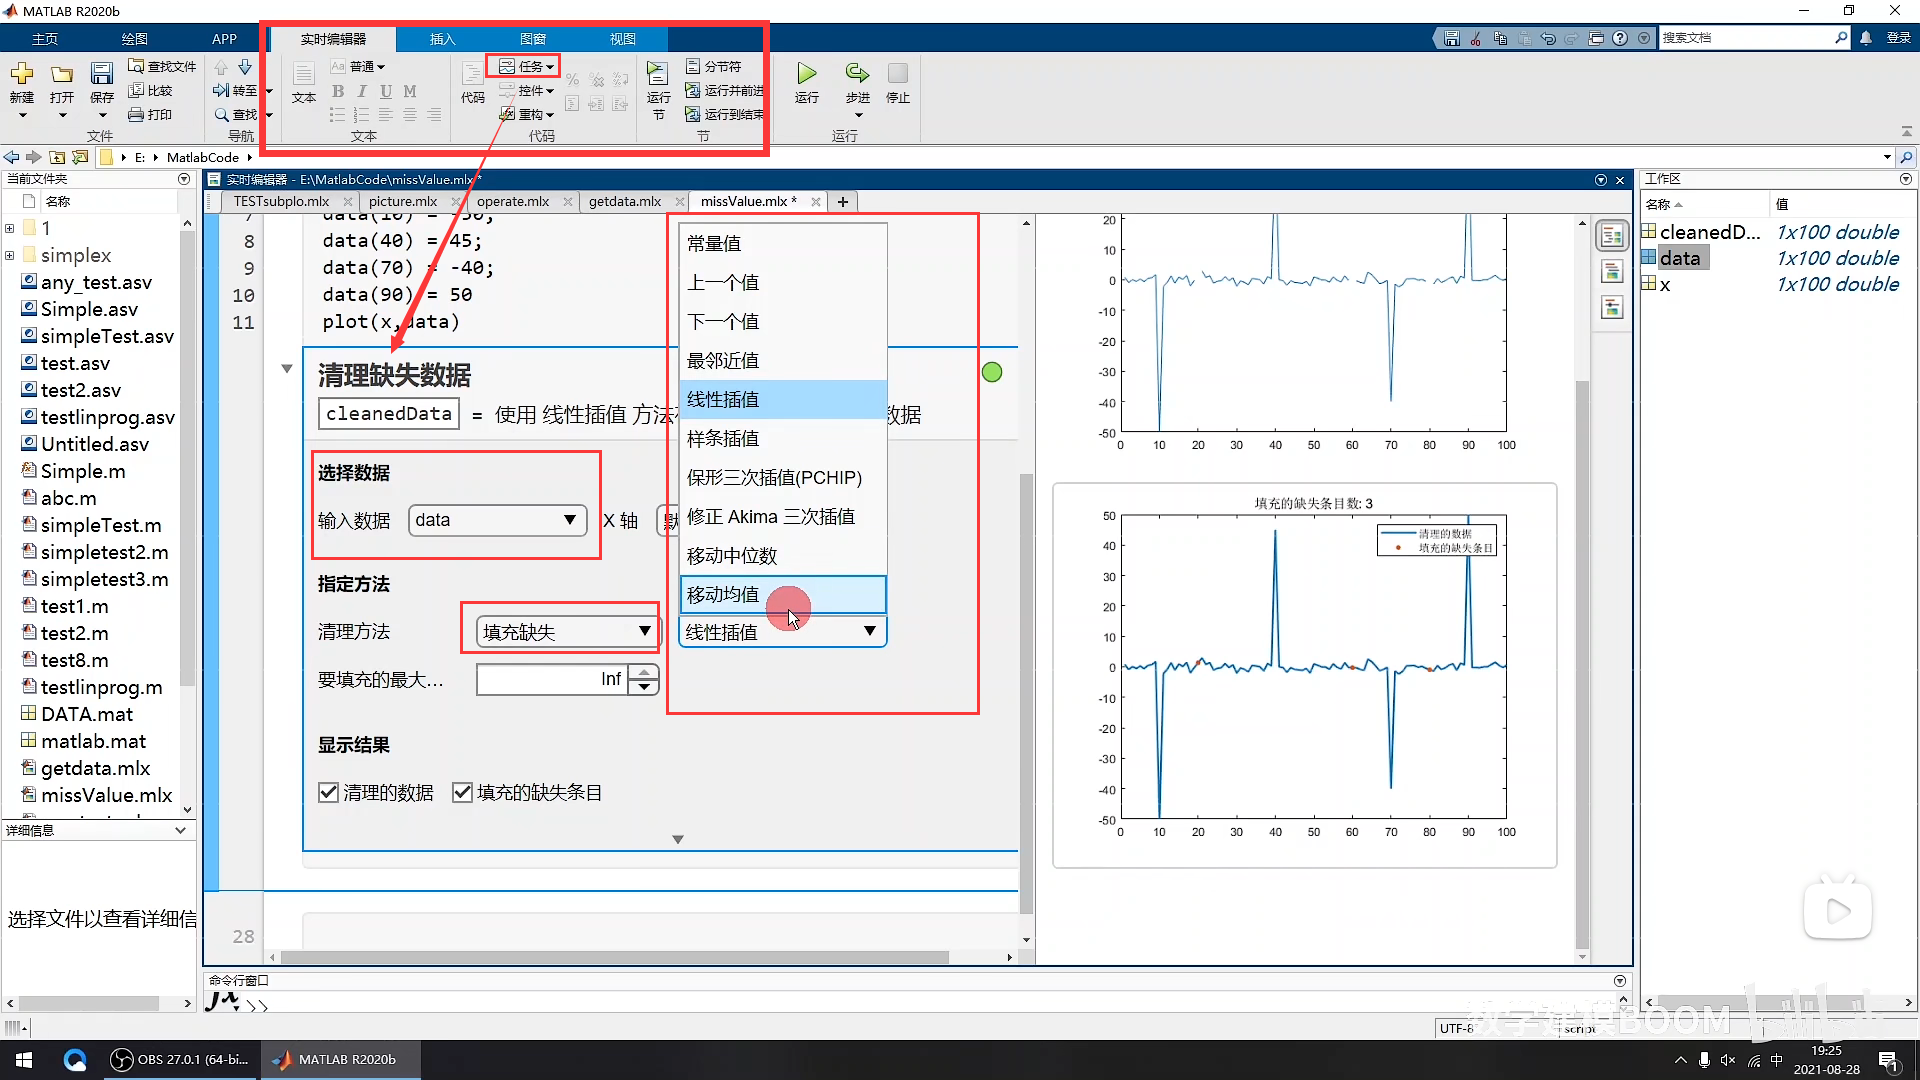Open the input data dropdown showing data
This screenshot has height=1080, width=1920.
click(497, 520)
